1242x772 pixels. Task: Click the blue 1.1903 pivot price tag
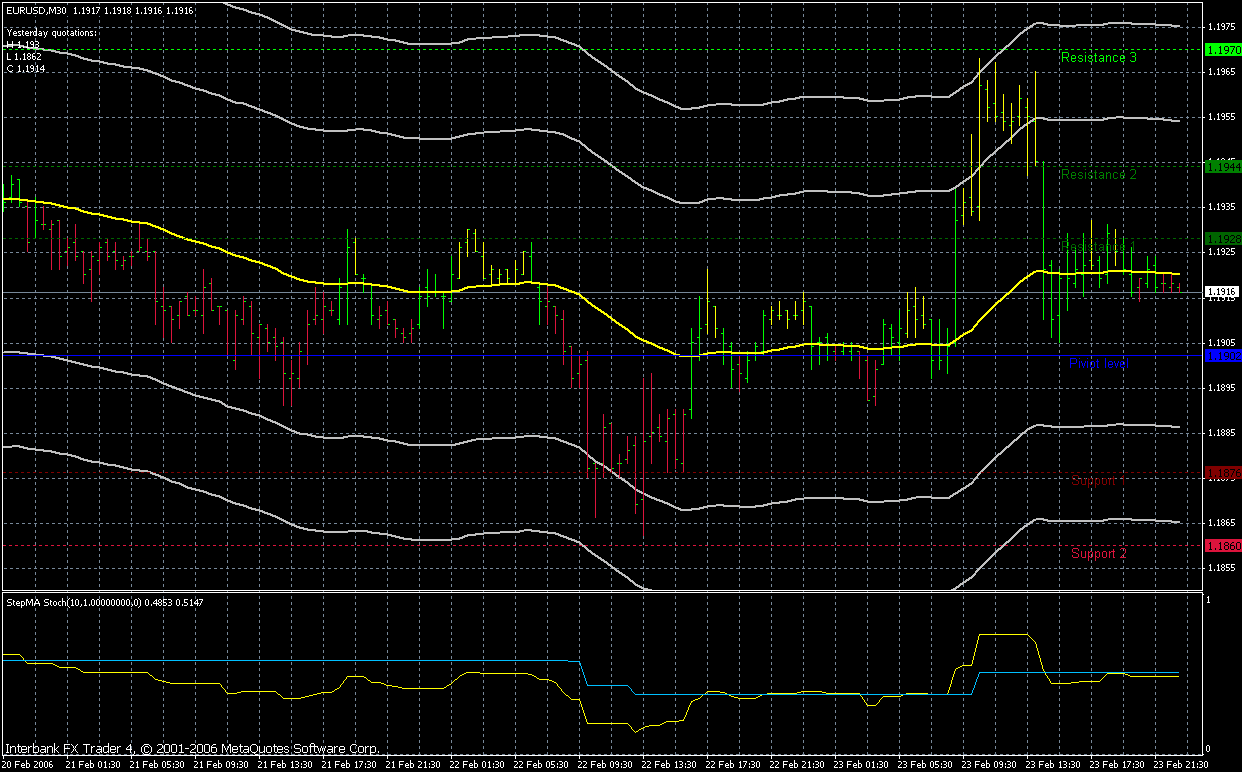pos(1223,355)
